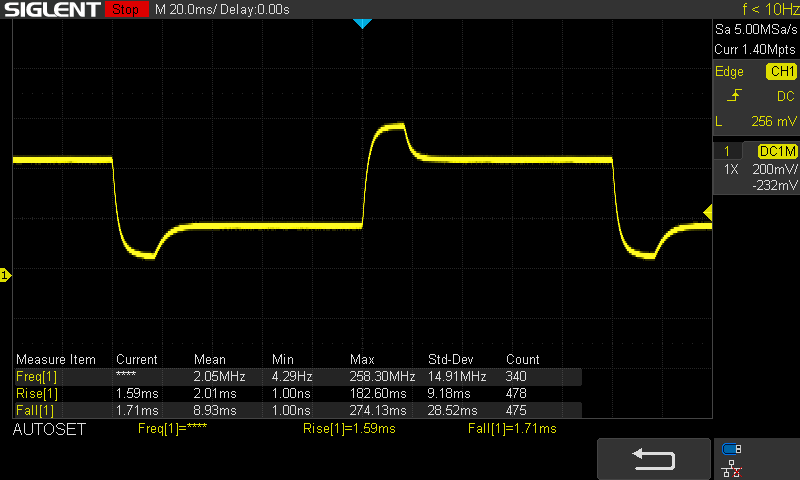Click the 1X probe attenuation label
This screenshot has width=800, height=480.
click(x=731, y=169)
